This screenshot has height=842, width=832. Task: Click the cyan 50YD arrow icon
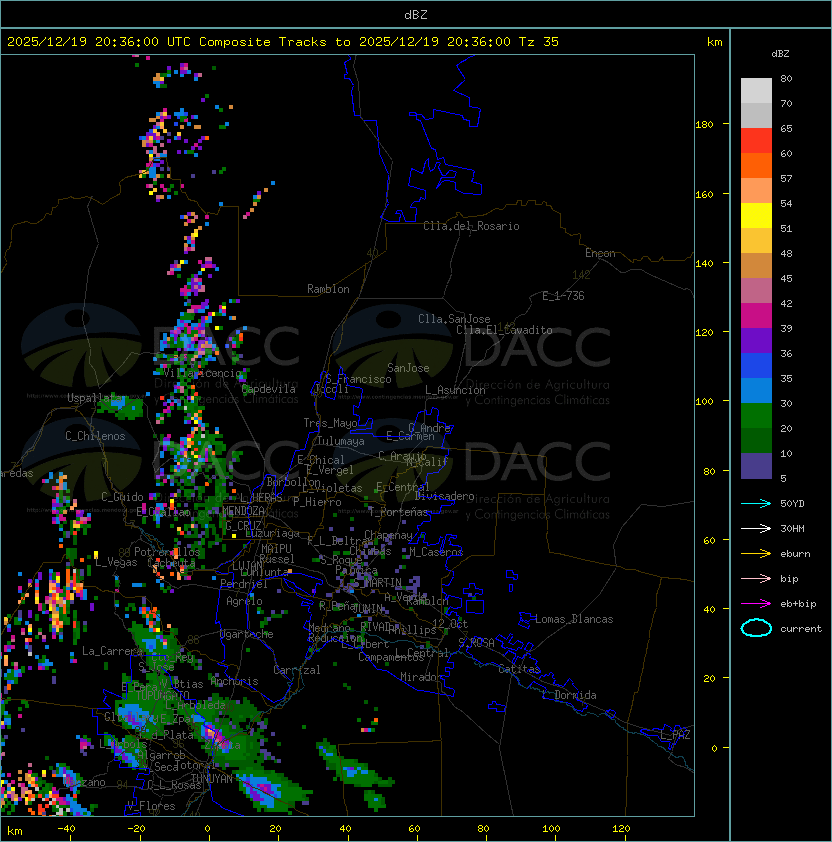(x=756, y=503)
